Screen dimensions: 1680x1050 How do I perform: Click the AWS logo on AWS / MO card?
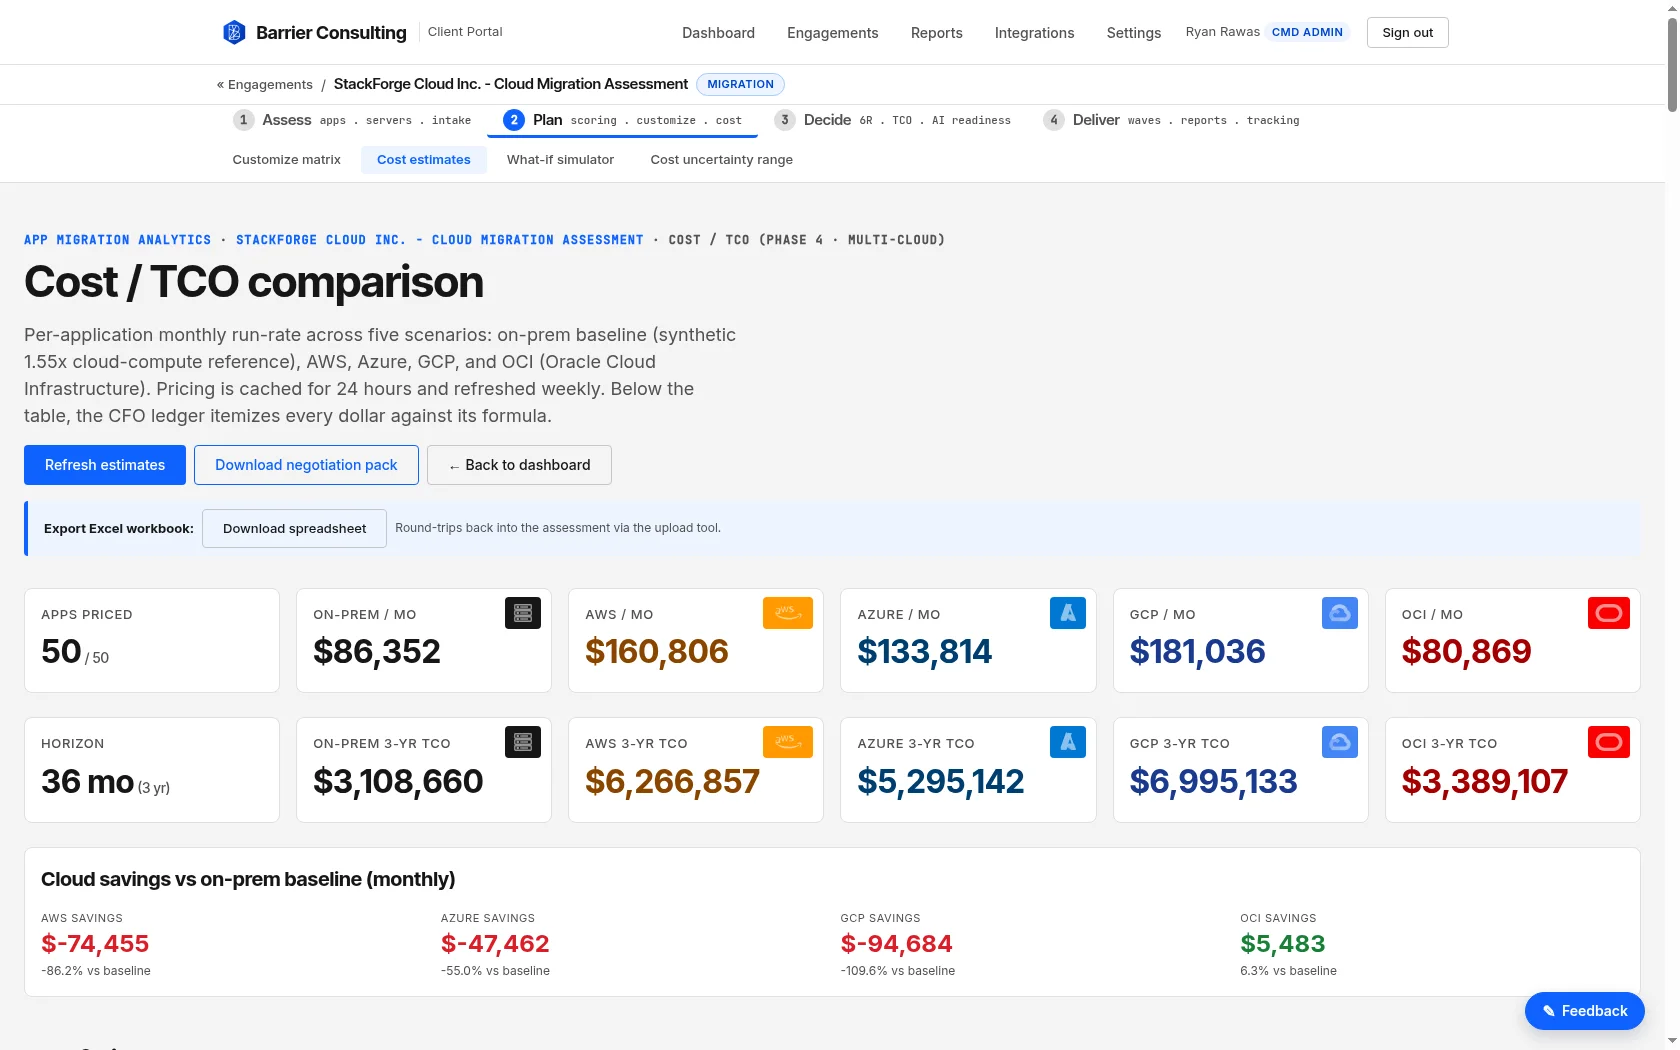788,613
